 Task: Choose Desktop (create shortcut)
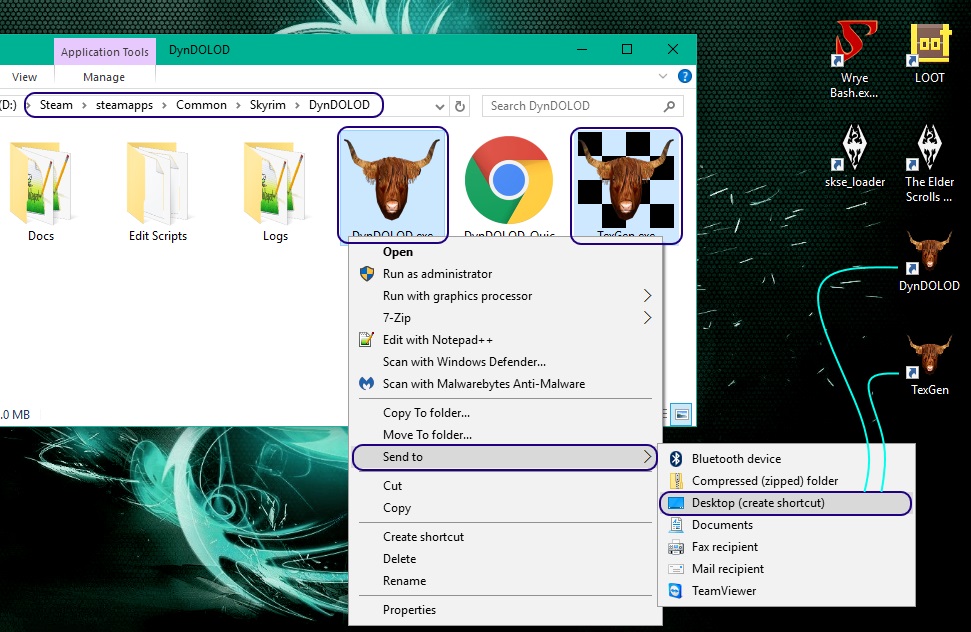pyautogui.click(x=786, y=503)
